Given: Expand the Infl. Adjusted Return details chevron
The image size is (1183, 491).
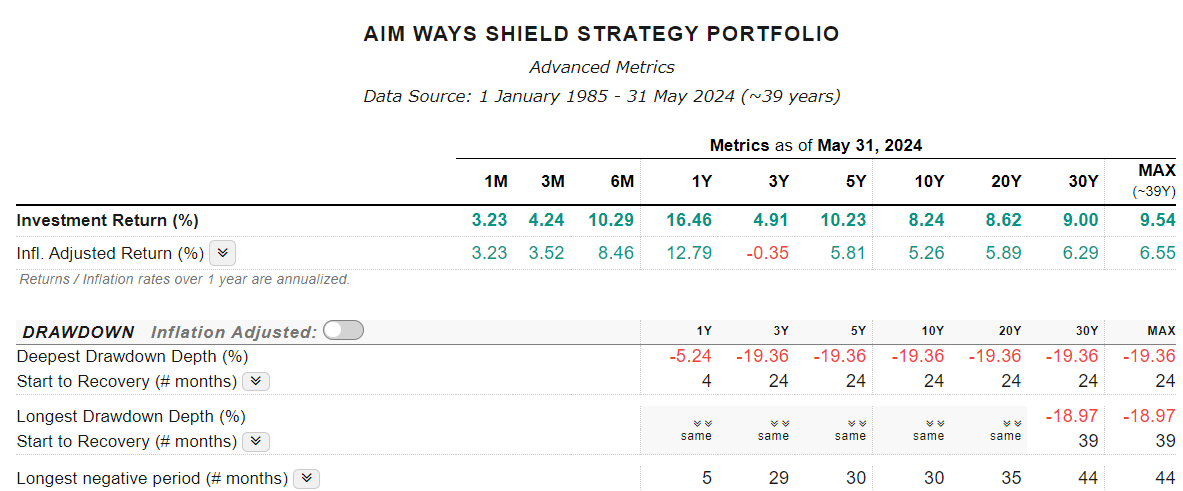Looking at the screenshot, I should pos(223,253).
